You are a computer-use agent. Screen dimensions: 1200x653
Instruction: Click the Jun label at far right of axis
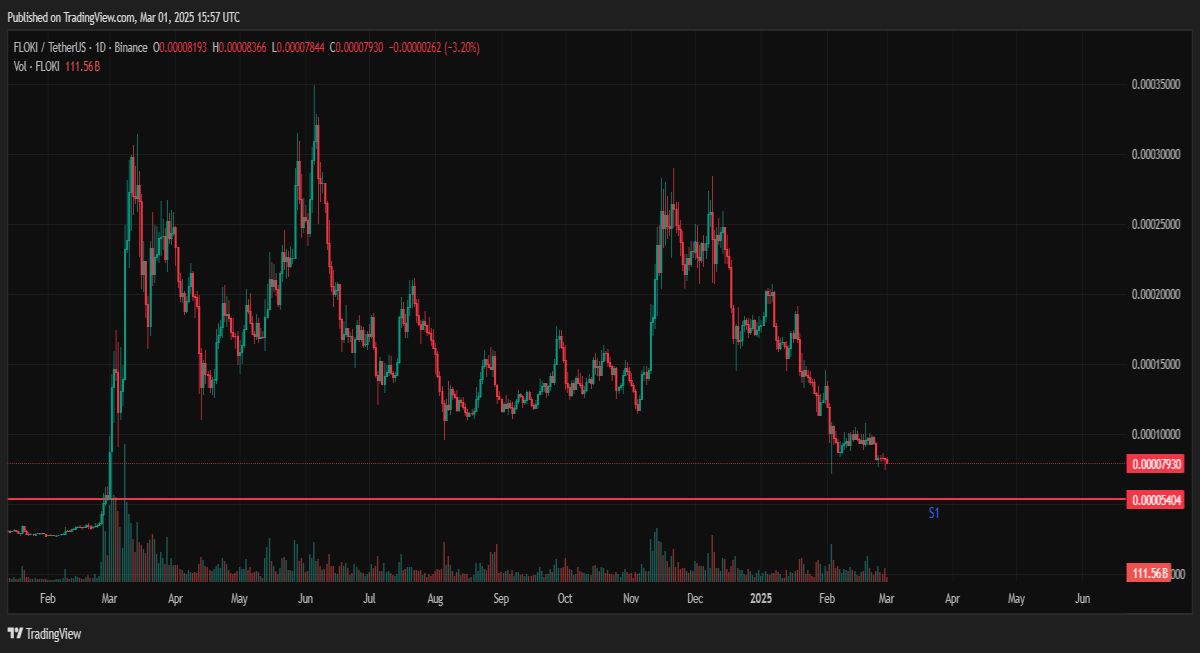[1082, 599]
